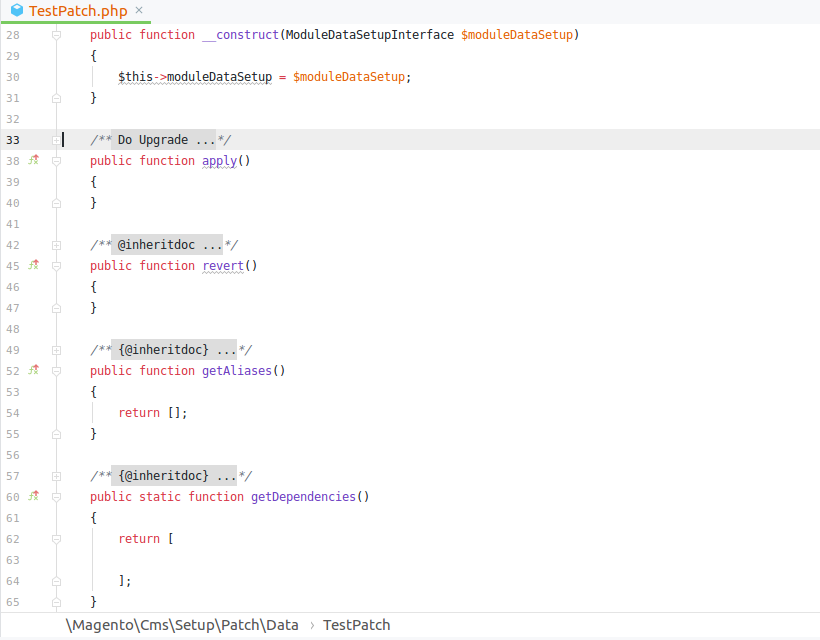This screenshot has width=820, height=640.
Task: Click fold end marker at line 55
Action: [56, 435]
